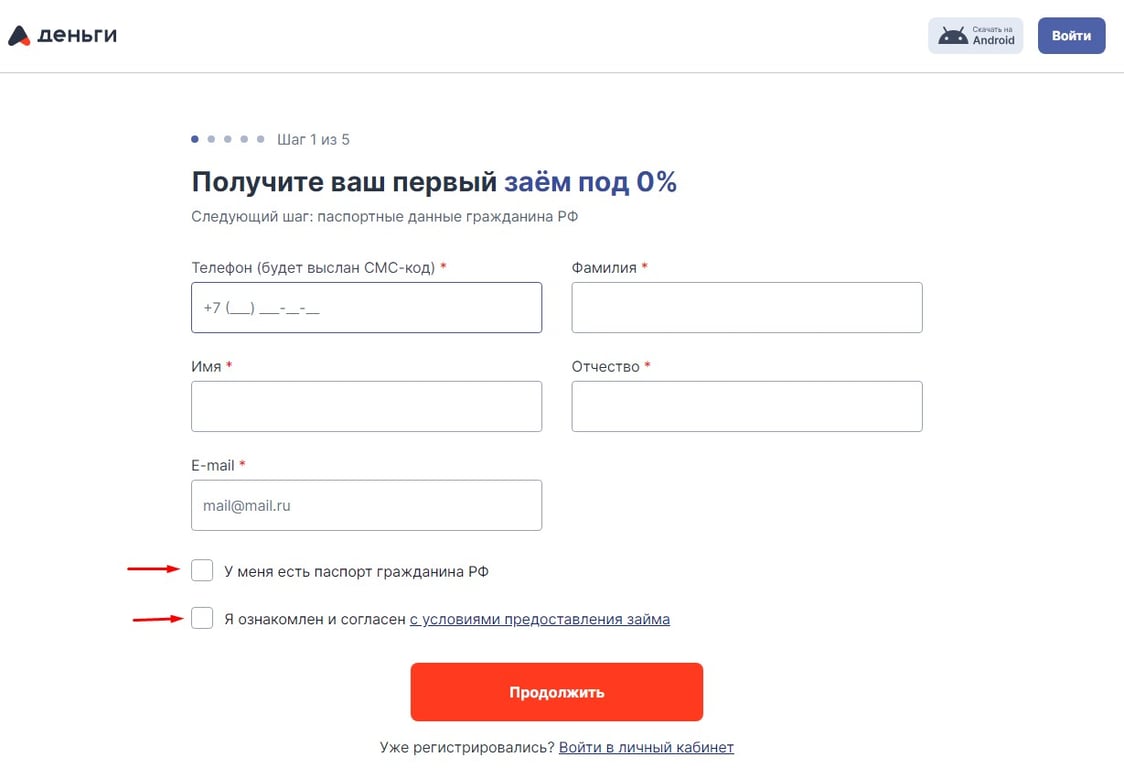Click into the Имя input field
The image size is (1124, 768).
point(366,406)
